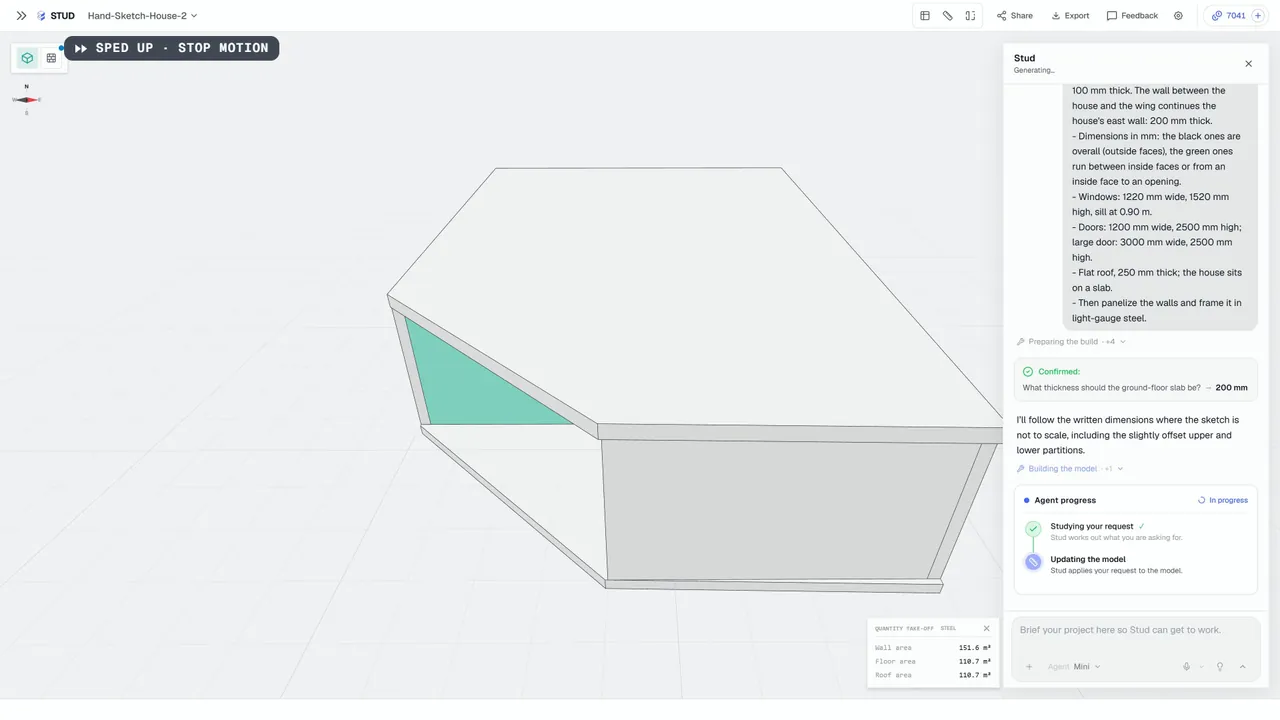The width and height of the screenshot is (1280, 720).
Task: Click the STEEL label in take-off panel
Action: 948,629
